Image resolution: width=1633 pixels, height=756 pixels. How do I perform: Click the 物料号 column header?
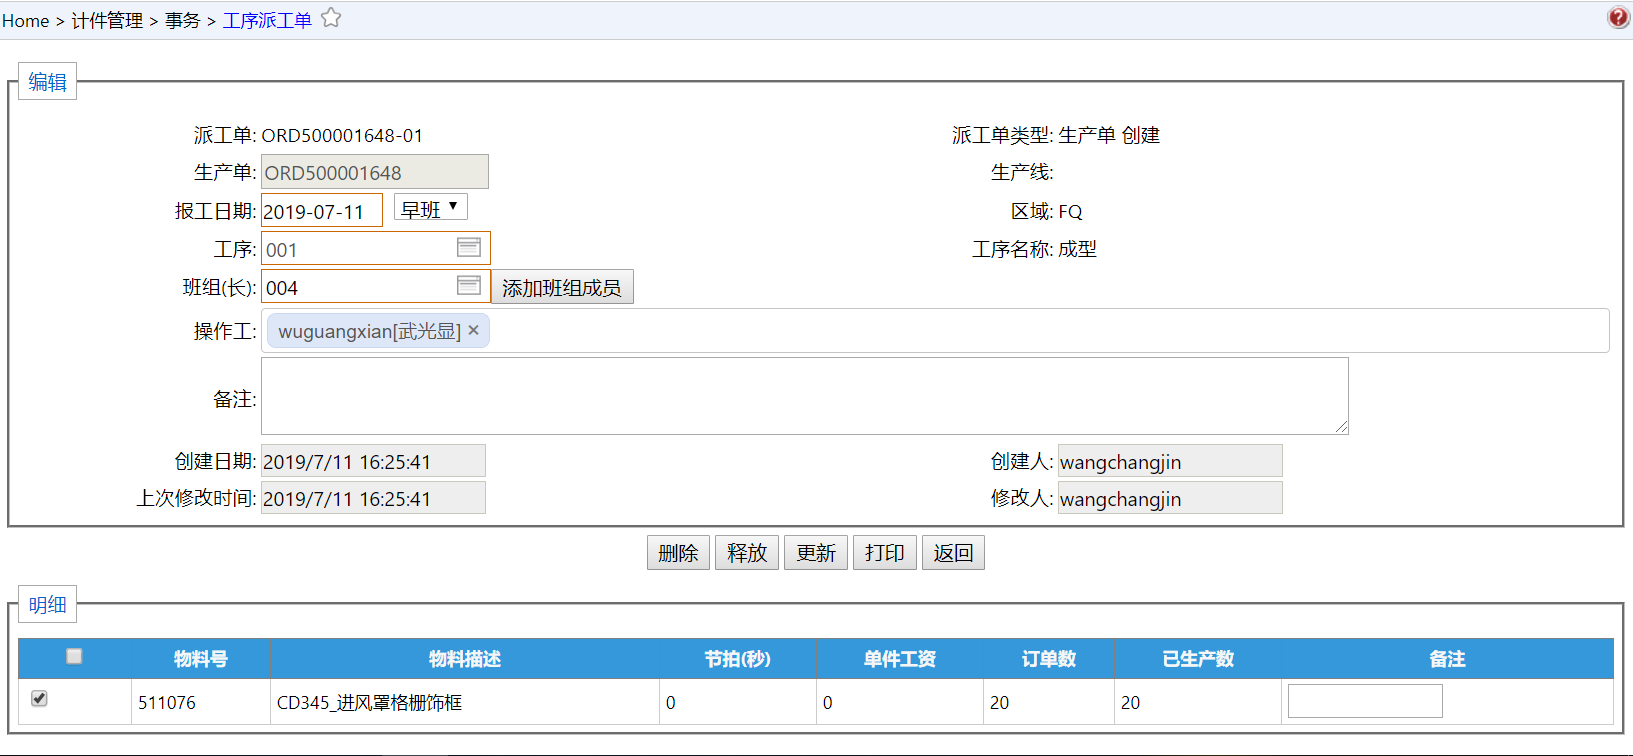pyautogui.click(x=201, y=659)
